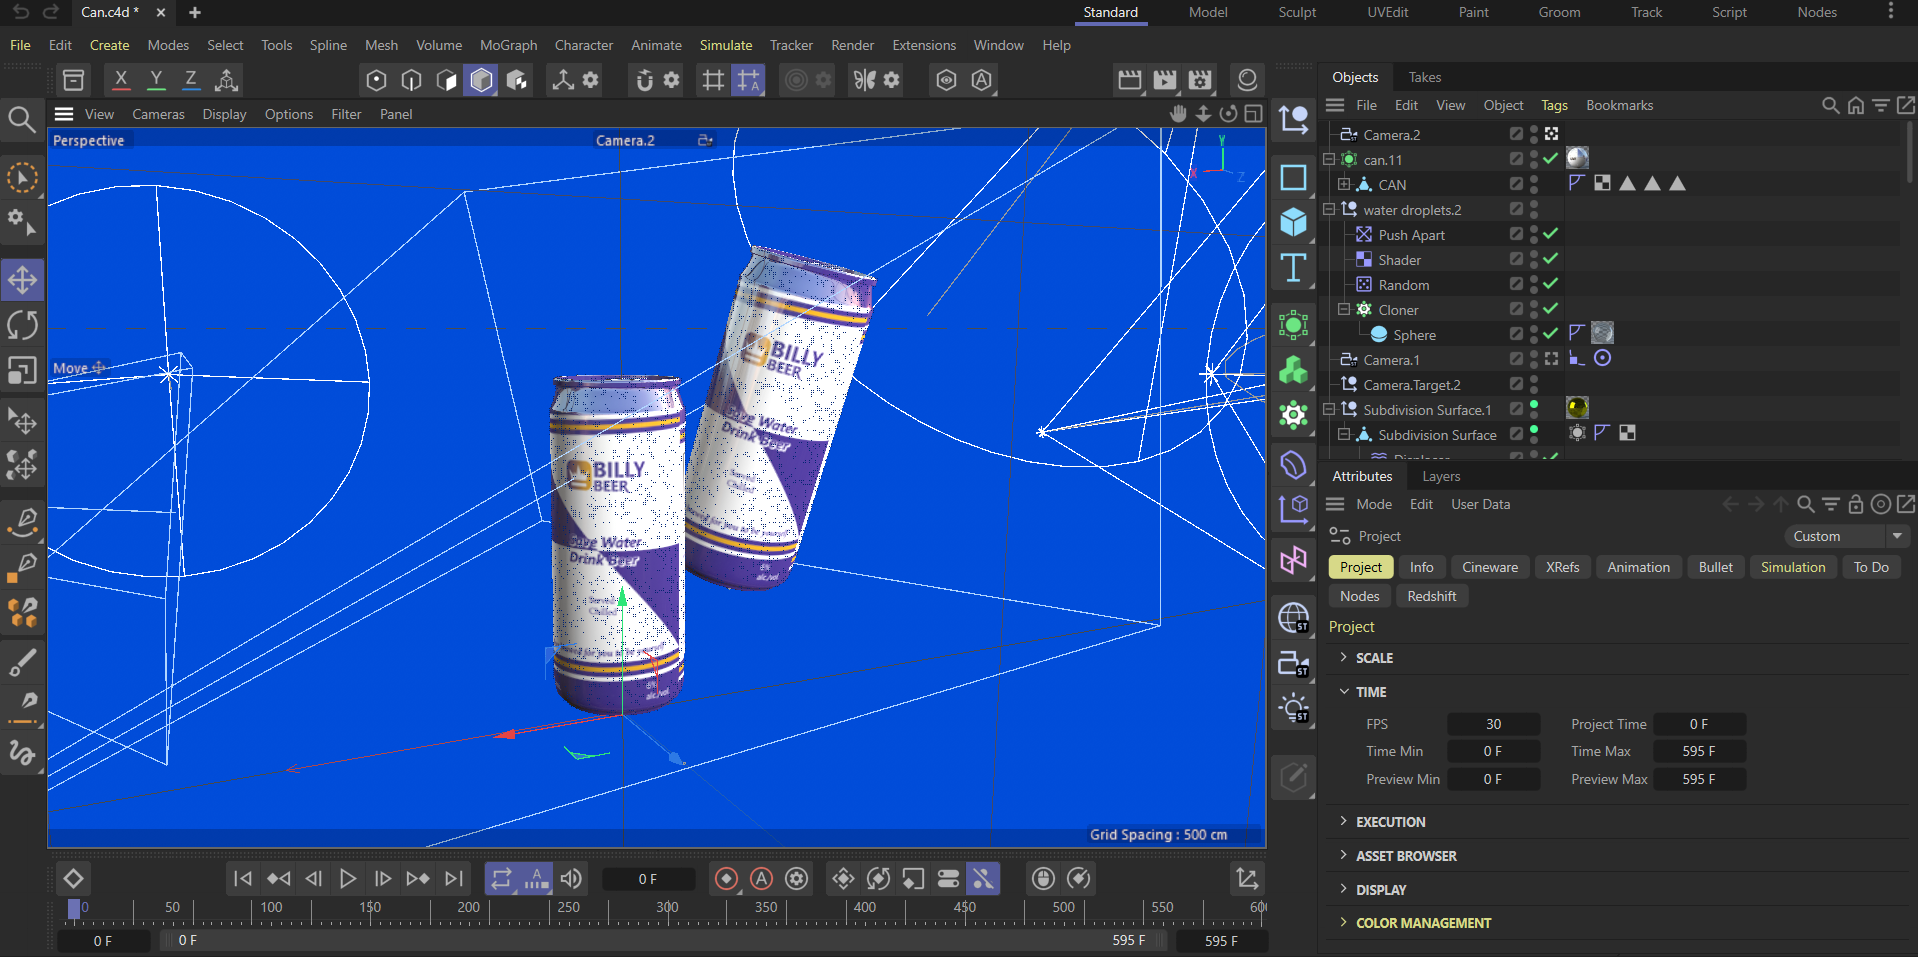Open viewport search magnifier icon
1918x957 pixels.
[x=22, y=120]
